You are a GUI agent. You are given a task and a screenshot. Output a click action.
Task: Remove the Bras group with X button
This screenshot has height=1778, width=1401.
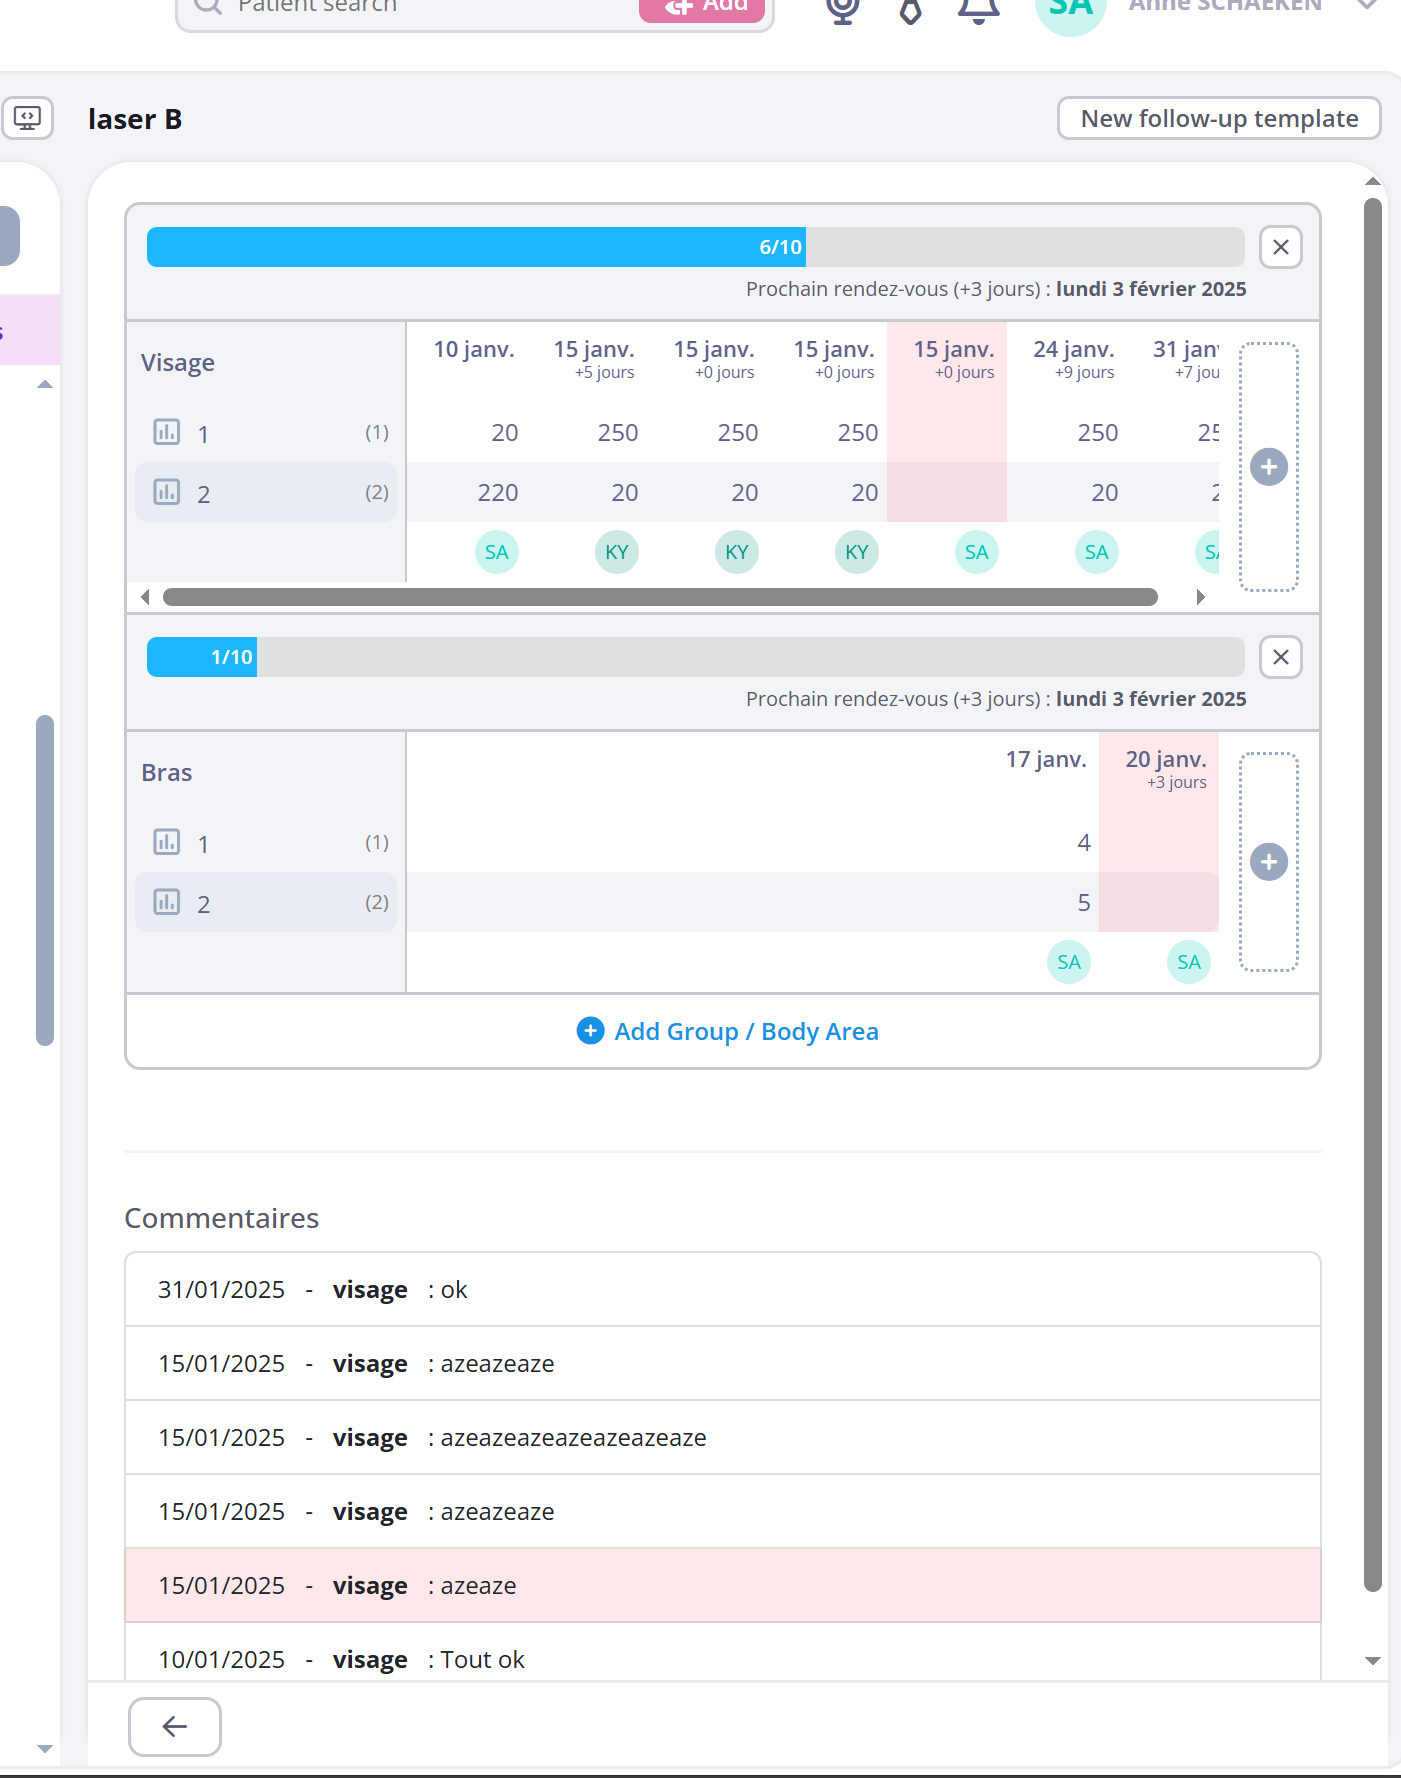(x=1280, y=657)
